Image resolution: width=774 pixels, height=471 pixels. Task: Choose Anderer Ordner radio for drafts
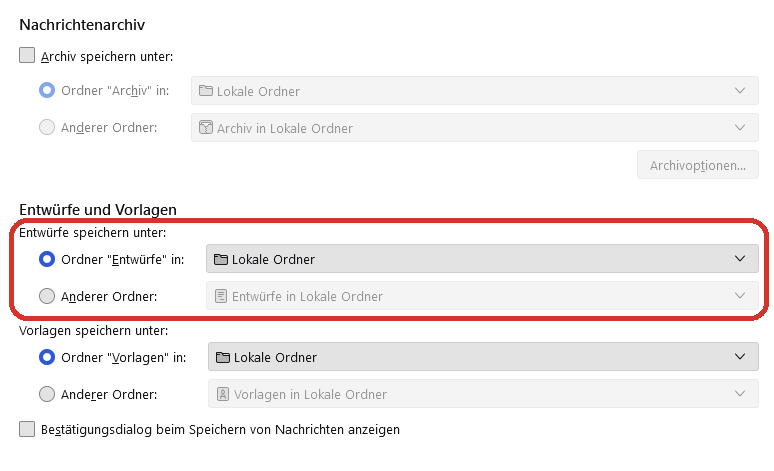47,296
